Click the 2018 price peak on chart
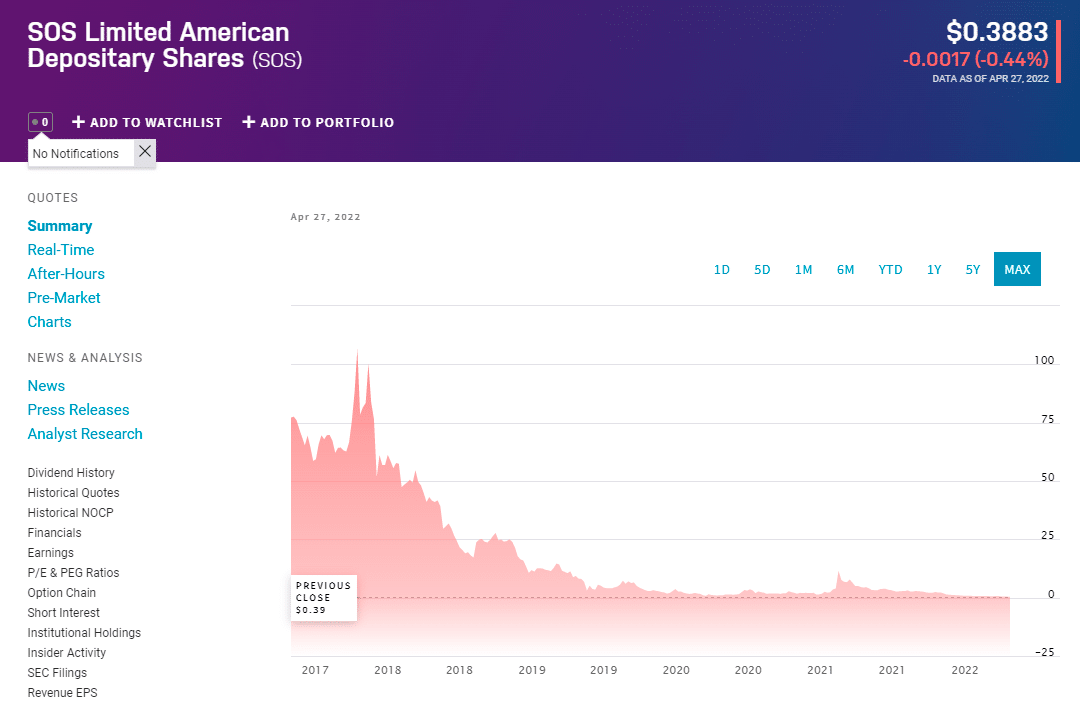This screenshot has width=1080, height=718. [357, 352]
